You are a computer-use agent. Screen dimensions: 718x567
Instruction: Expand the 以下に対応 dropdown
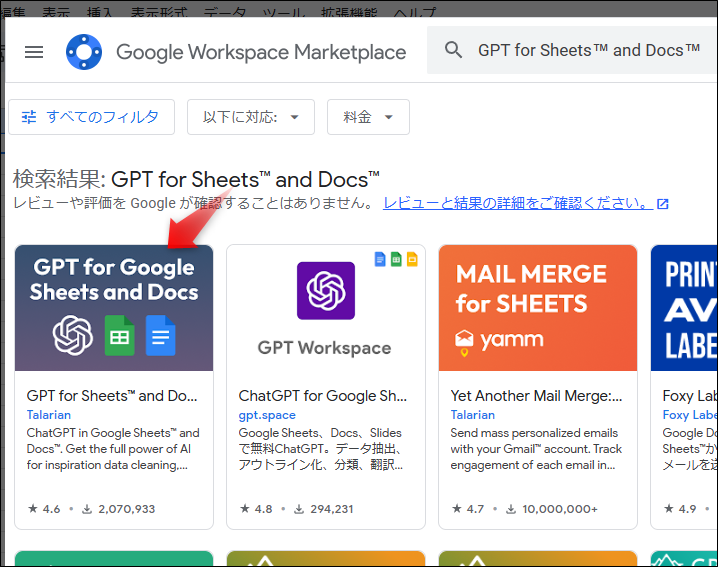click(250, 117)
